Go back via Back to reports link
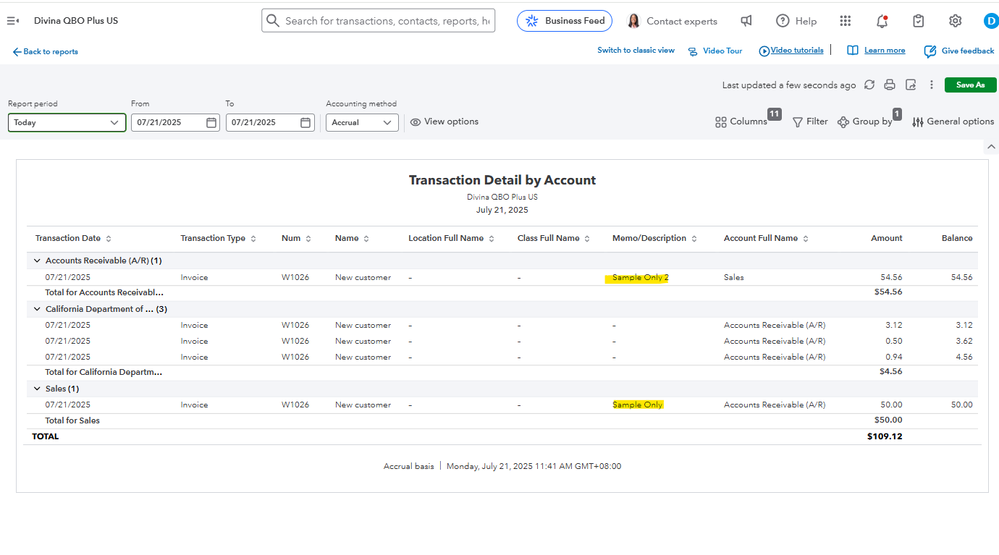The width and height of the screenshot is (999, 555). click(45, 52)
